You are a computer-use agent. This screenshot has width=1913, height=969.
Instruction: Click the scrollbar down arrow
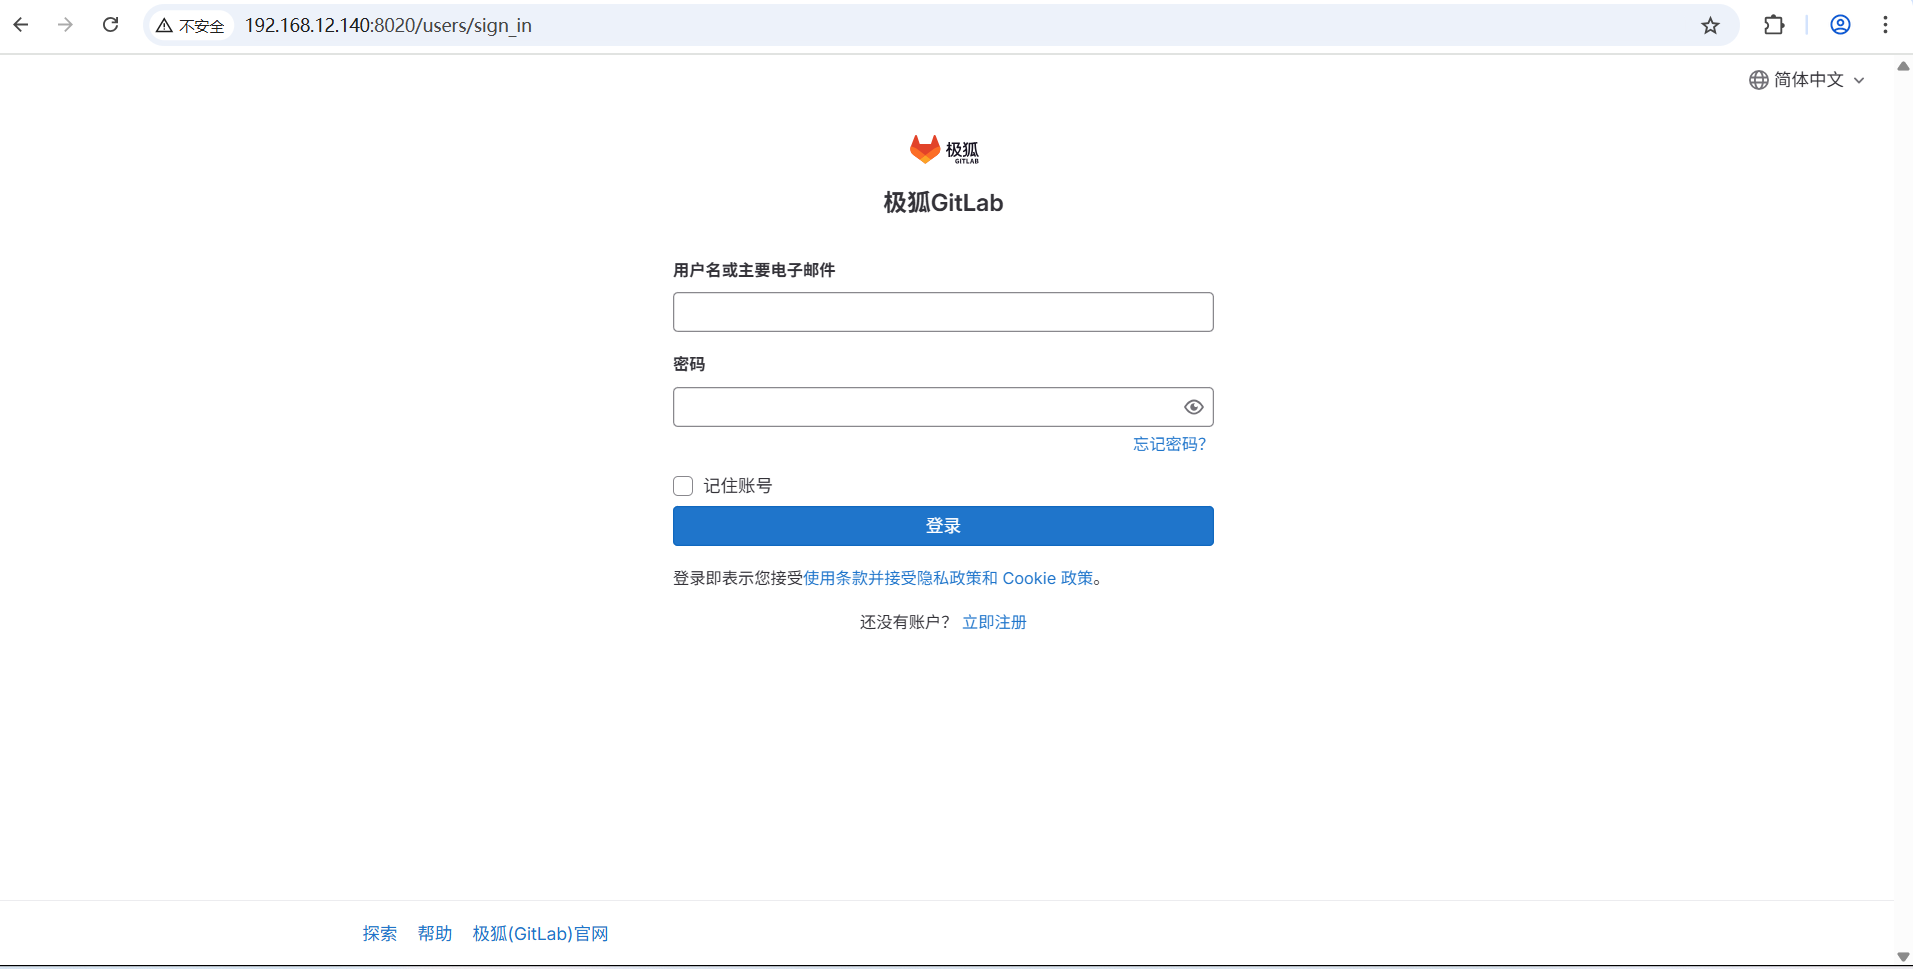pyautogui.click(x=1903, y=957)
